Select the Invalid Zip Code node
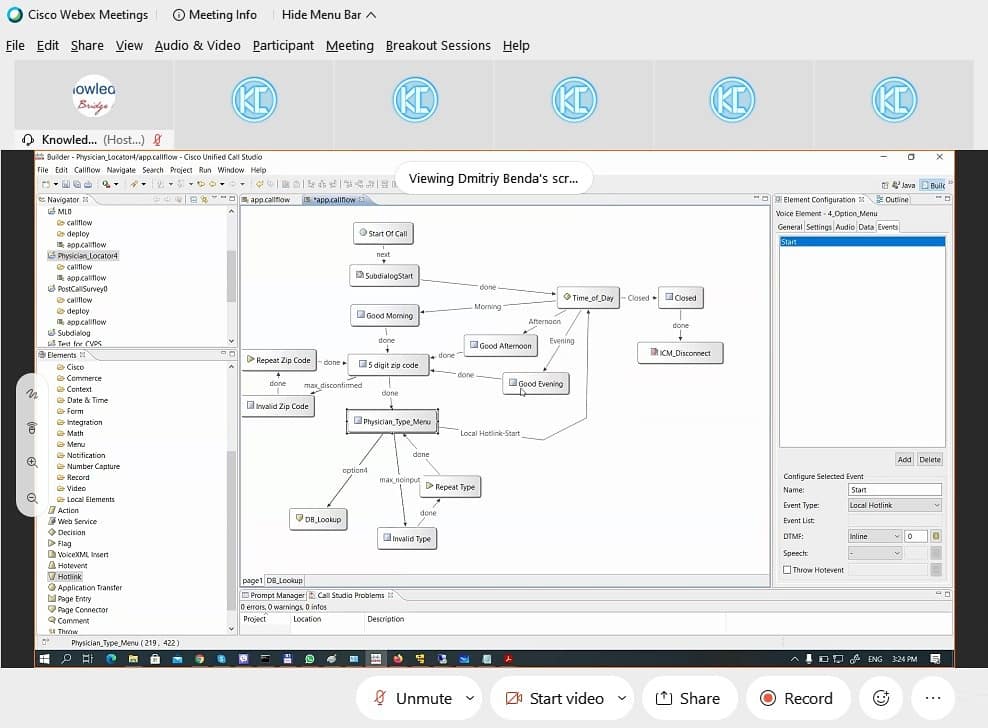This screenshot has height=728, width=988. (x=278, y=406)
